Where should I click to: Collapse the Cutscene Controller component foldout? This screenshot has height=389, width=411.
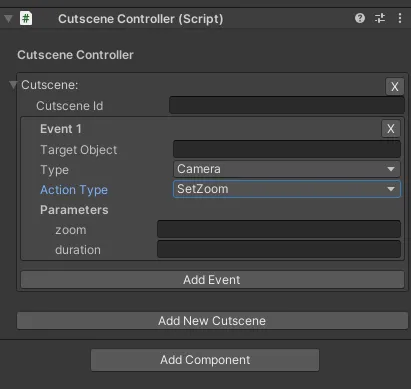tap(9, 19)
